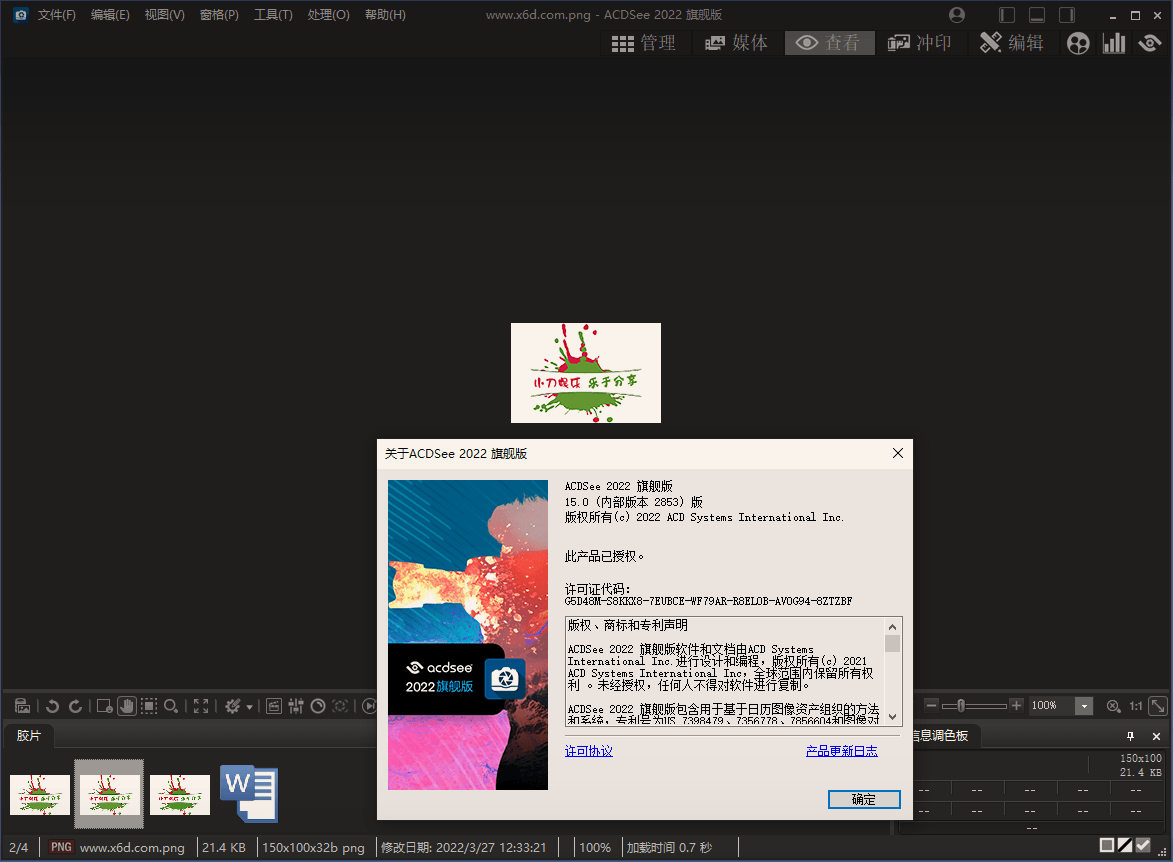Click the magnifier zoom tool icon
This screenshot has height=862, width=1173.
[172, 705]
